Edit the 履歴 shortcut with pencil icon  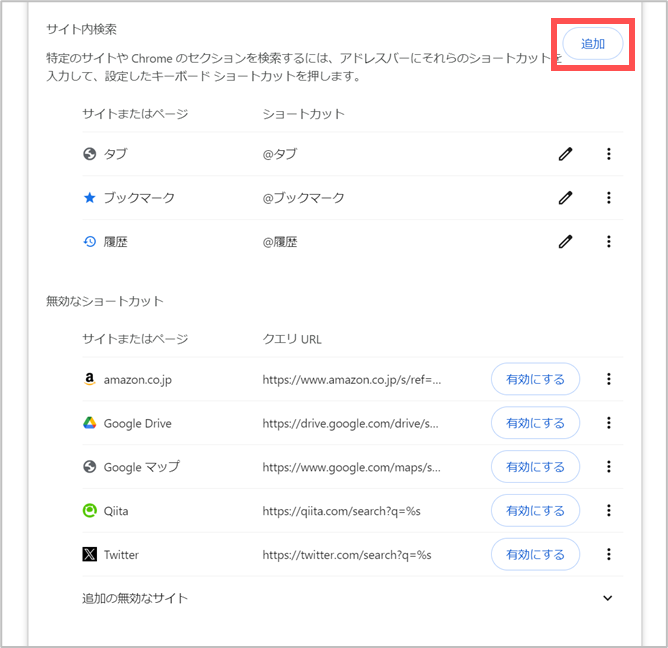tap(565, 242)
